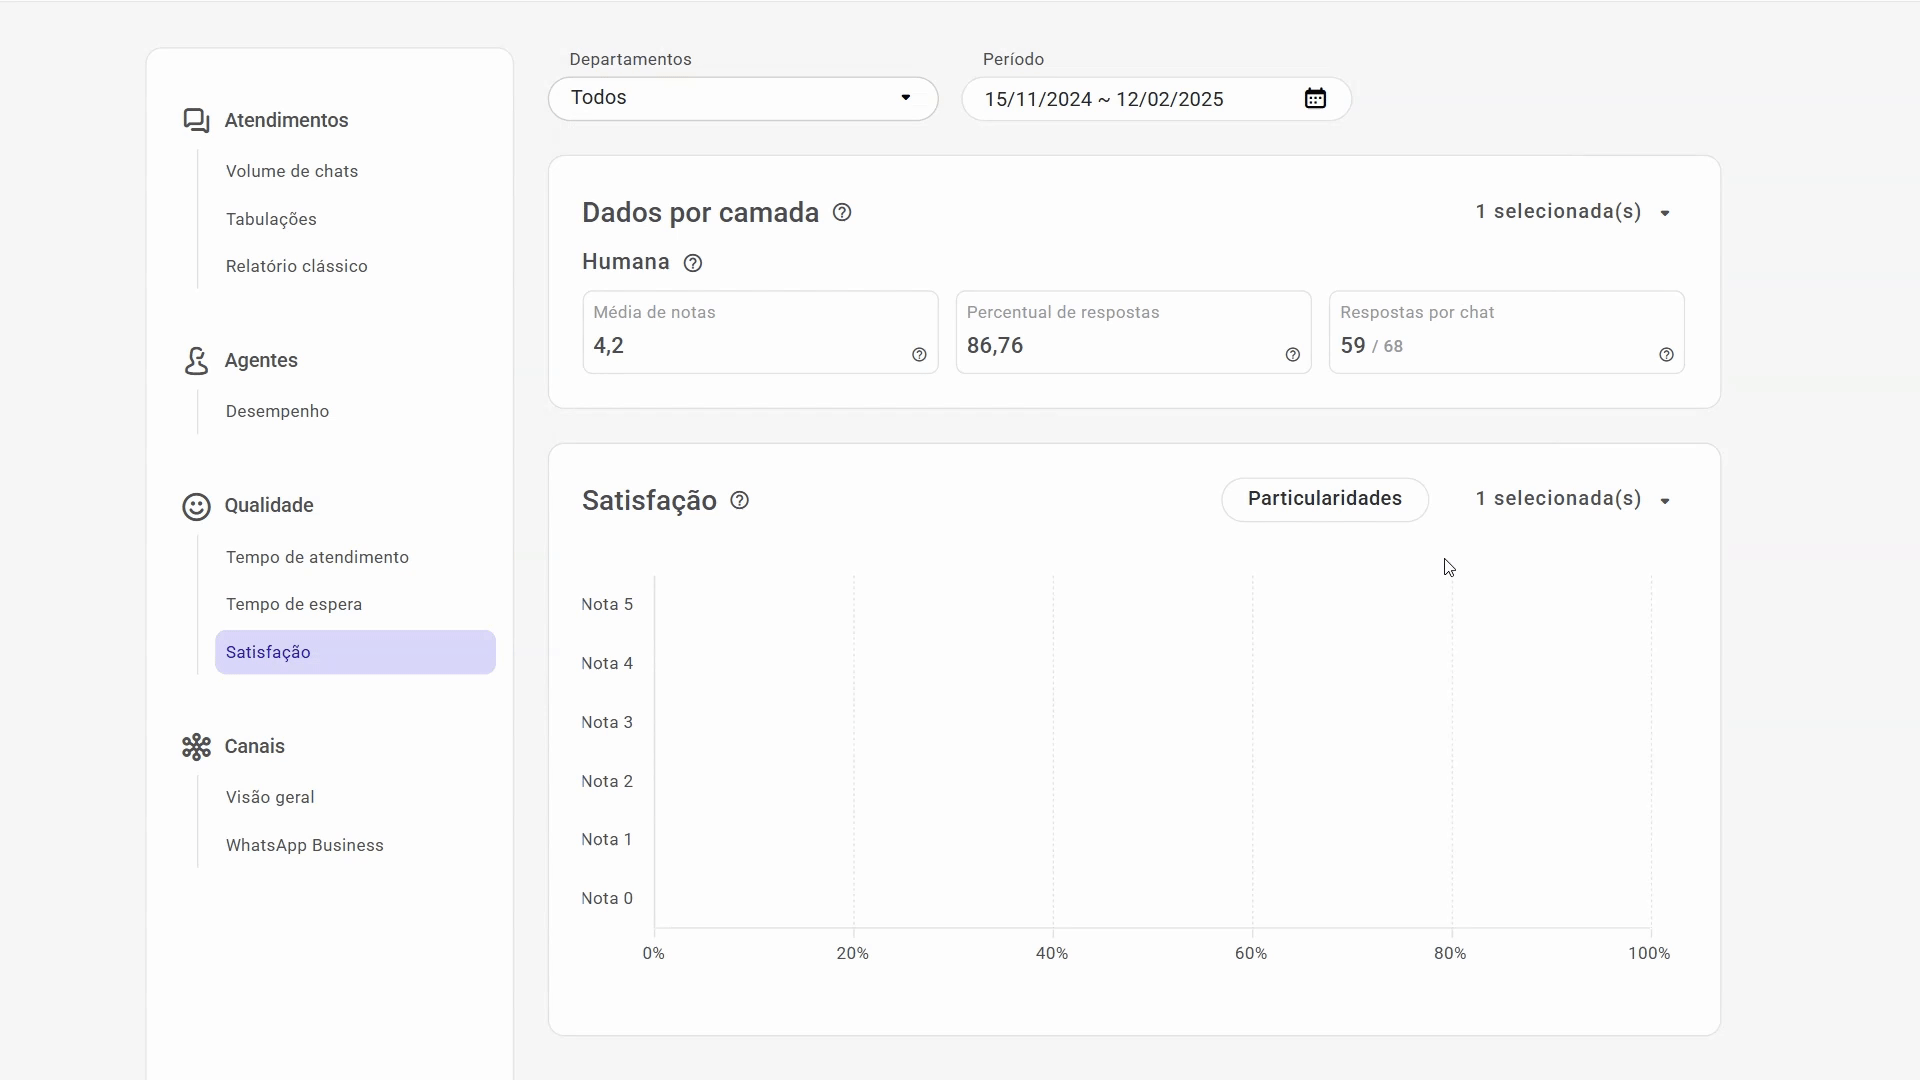Expand Satisfação chart 1 selecionada(s) dropdown
This screenshot has height=1080, width=1920.
click(x=1574, y=499)
